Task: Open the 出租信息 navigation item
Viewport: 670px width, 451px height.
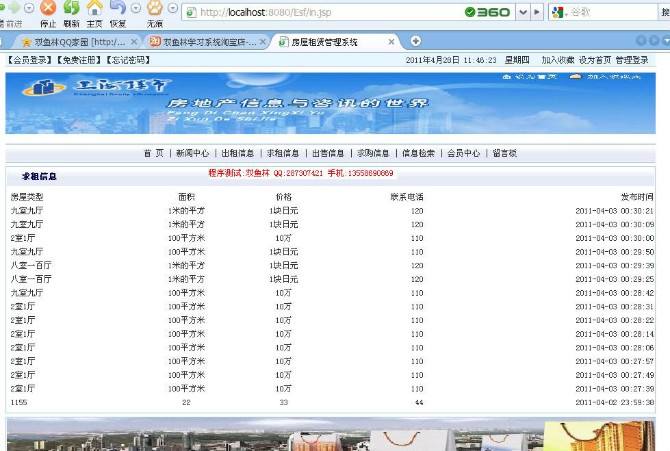Action: click(238, 153)
